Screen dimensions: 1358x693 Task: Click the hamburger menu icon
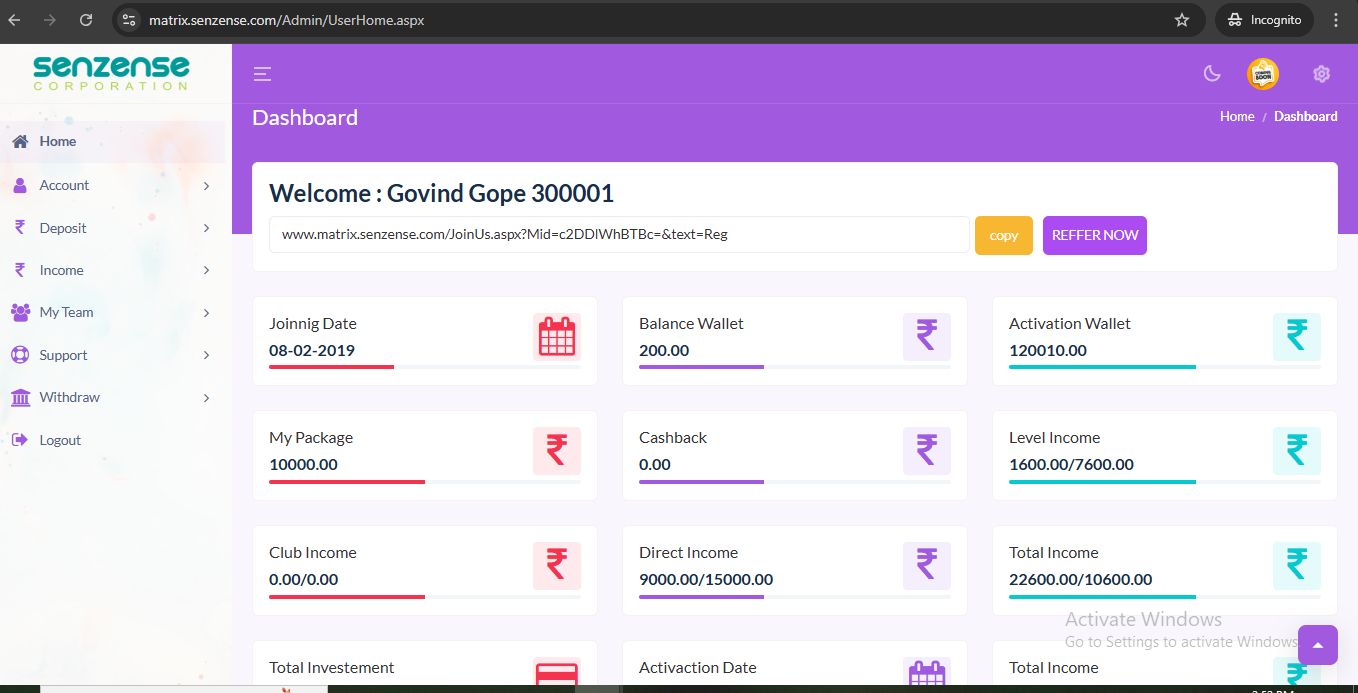pyautogui.click(x=262, y=74)
